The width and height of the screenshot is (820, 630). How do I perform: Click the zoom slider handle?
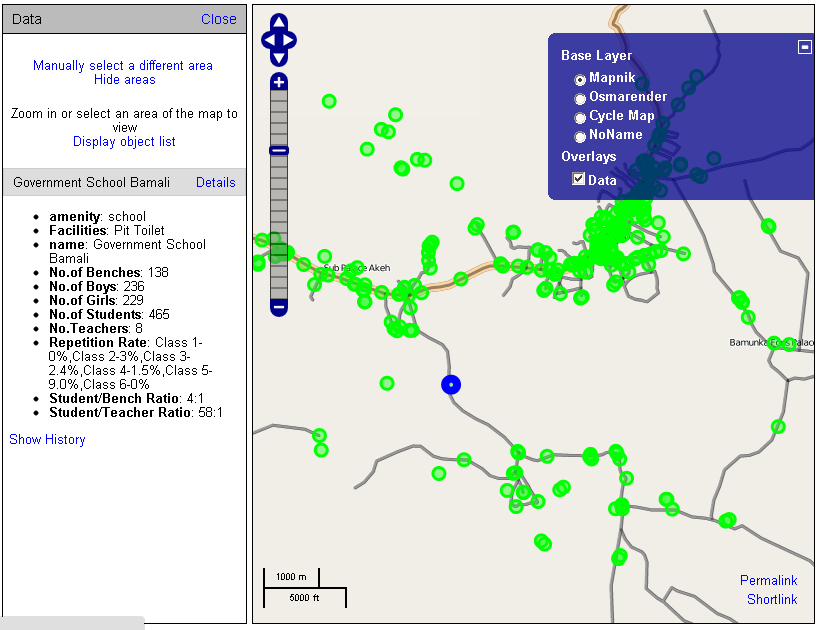(x=279, y=150)
